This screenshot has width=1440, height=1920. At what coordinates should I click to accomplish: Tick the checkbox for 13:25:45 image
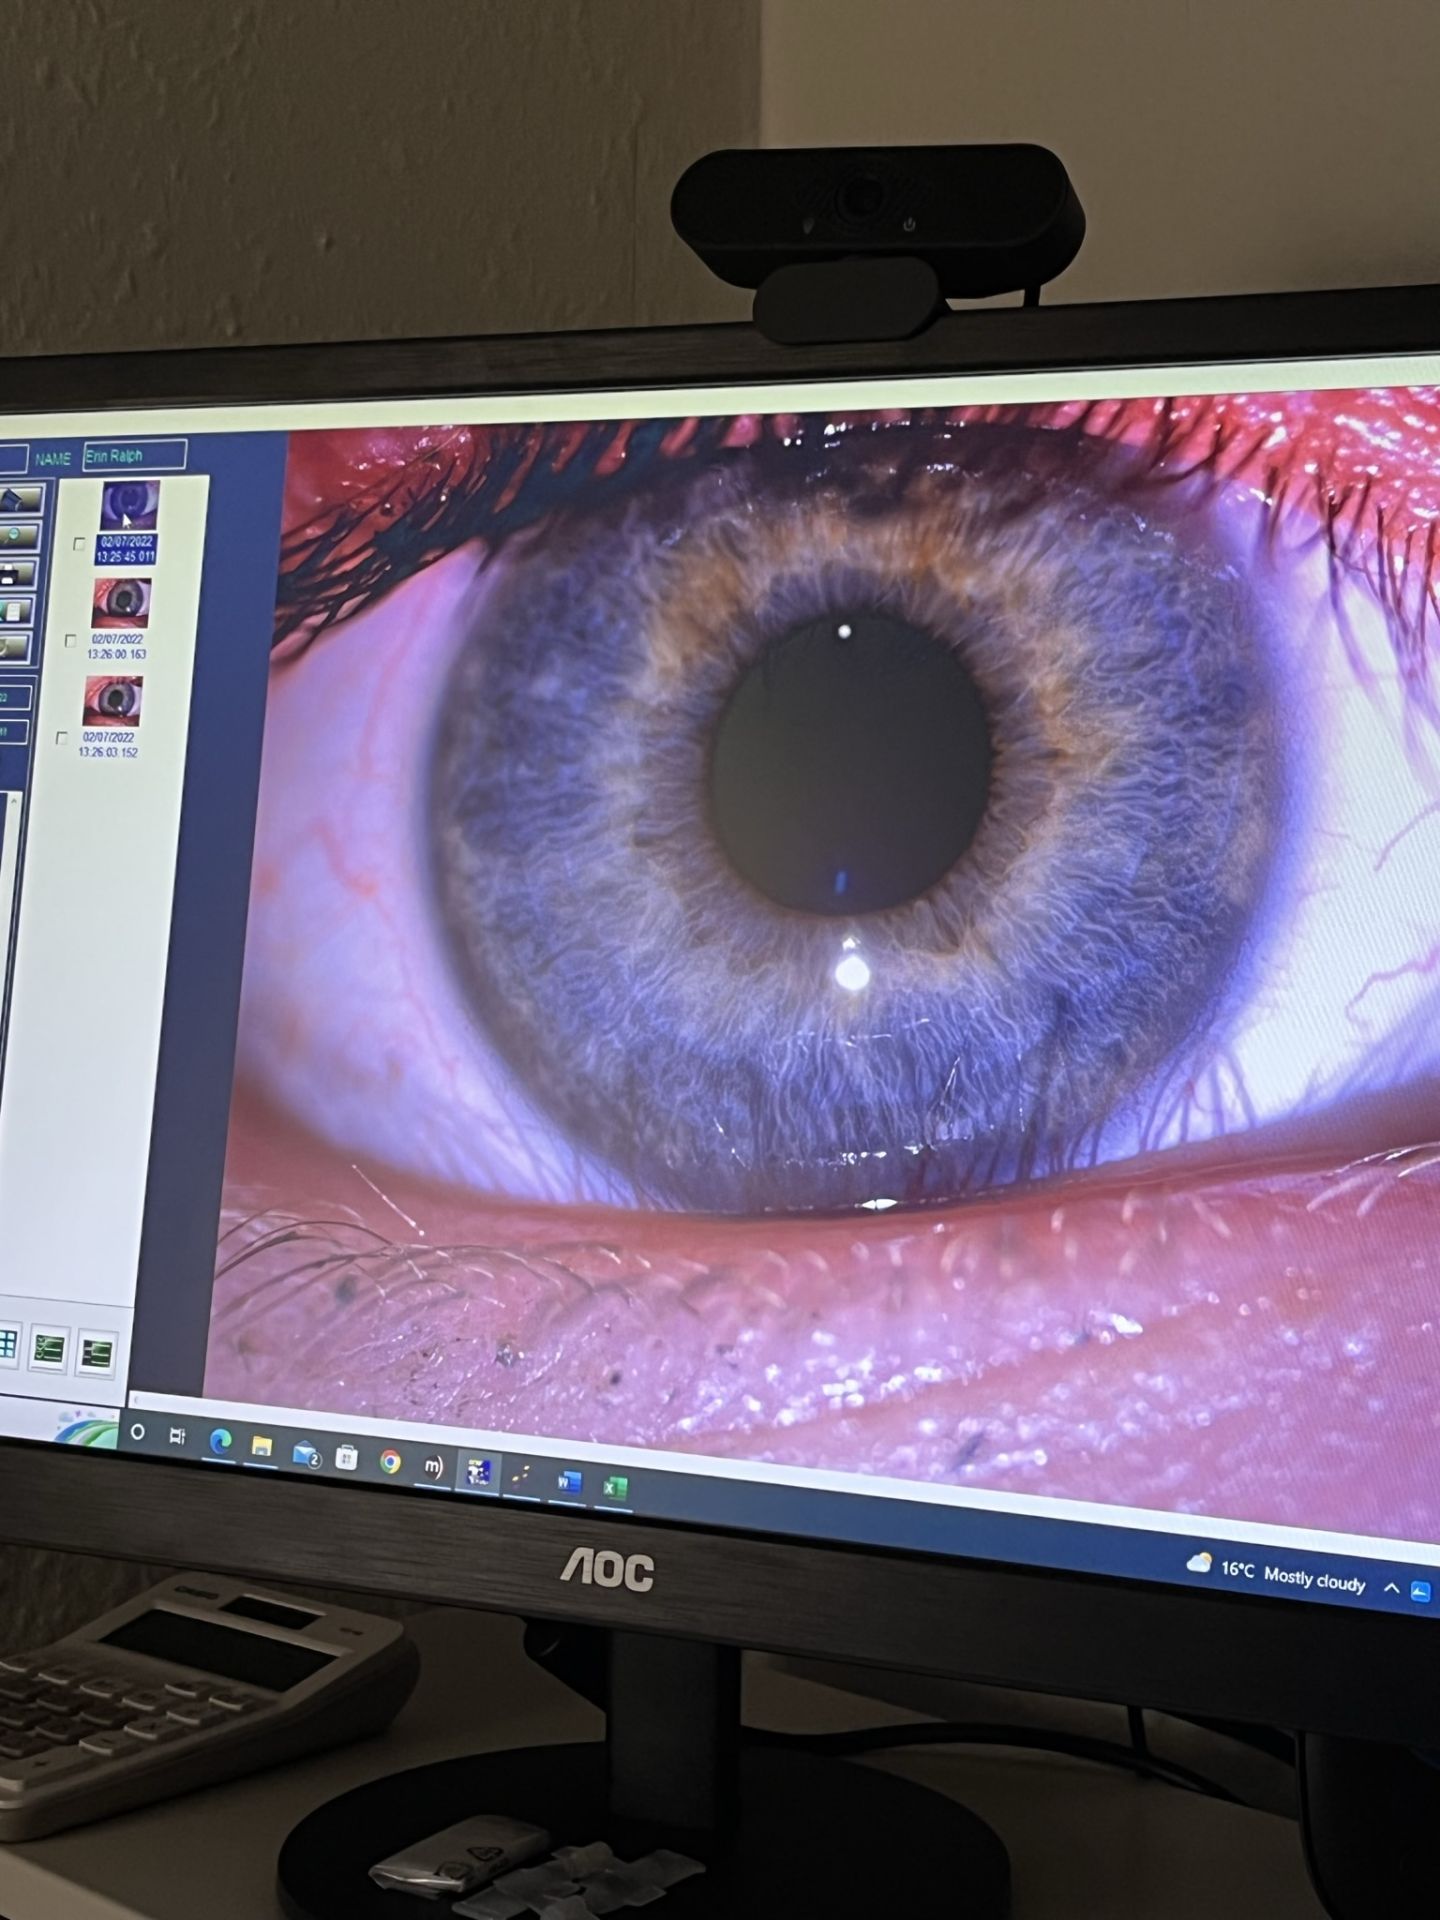(80, 544)
